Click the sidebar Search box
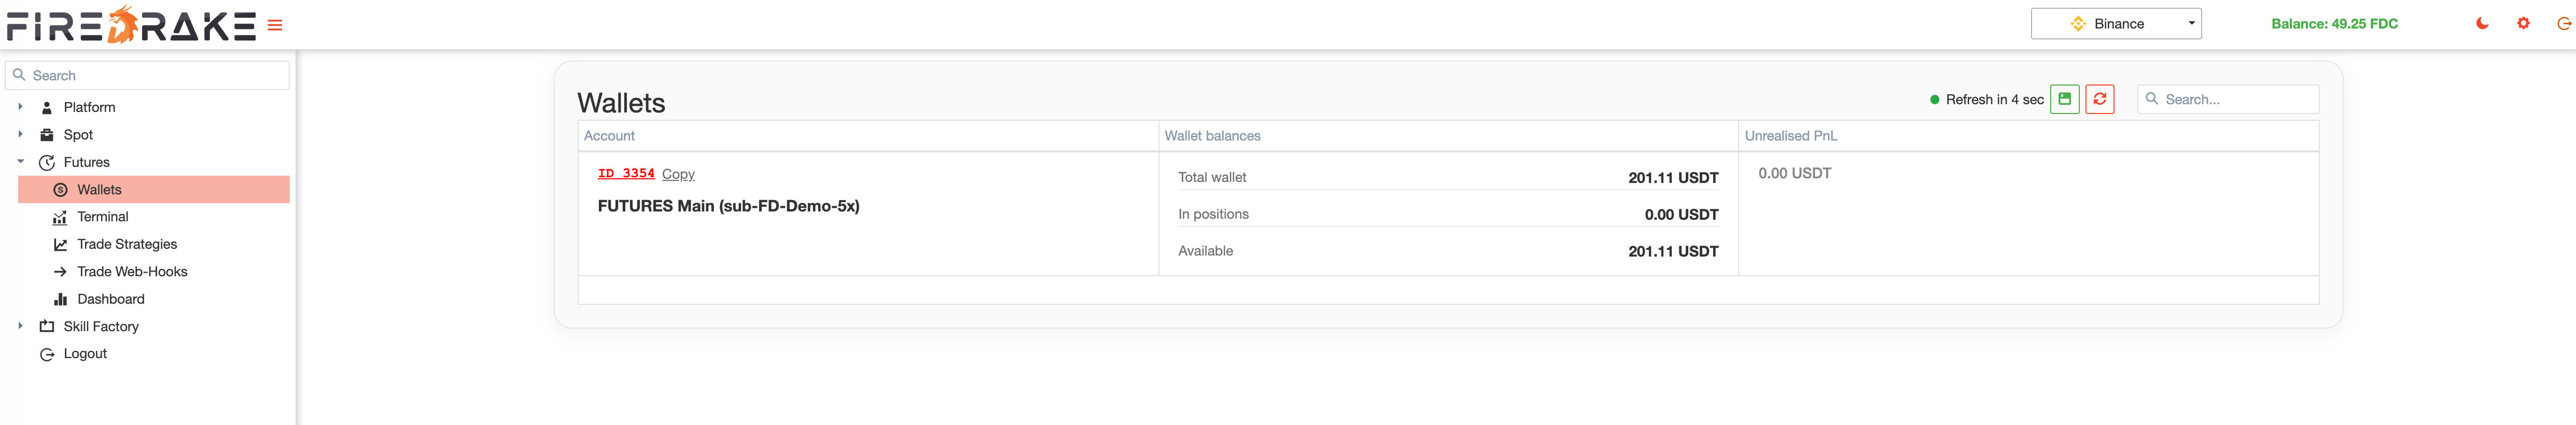 [147, 75]
